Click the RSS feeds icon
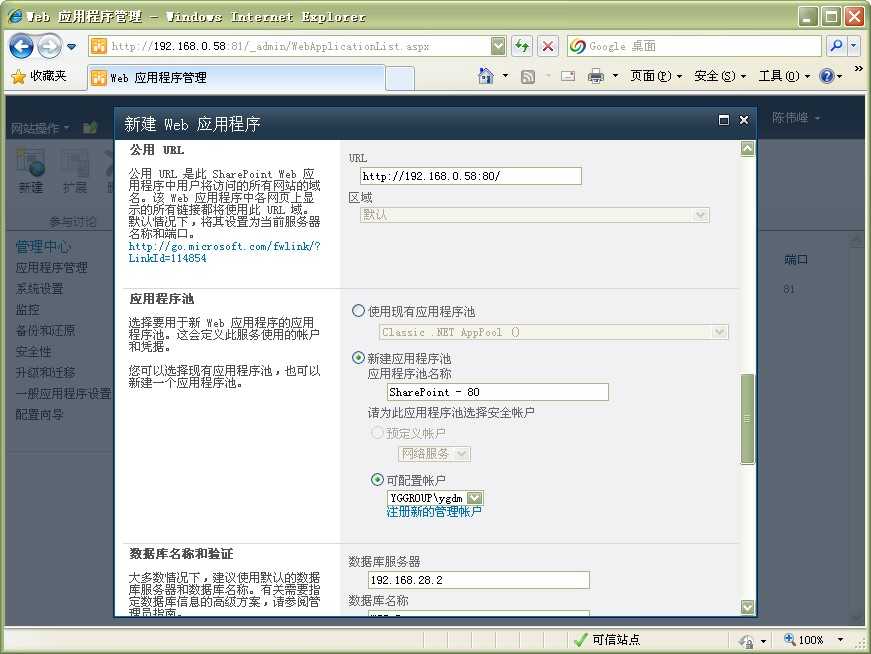 (x=528, y=77)
